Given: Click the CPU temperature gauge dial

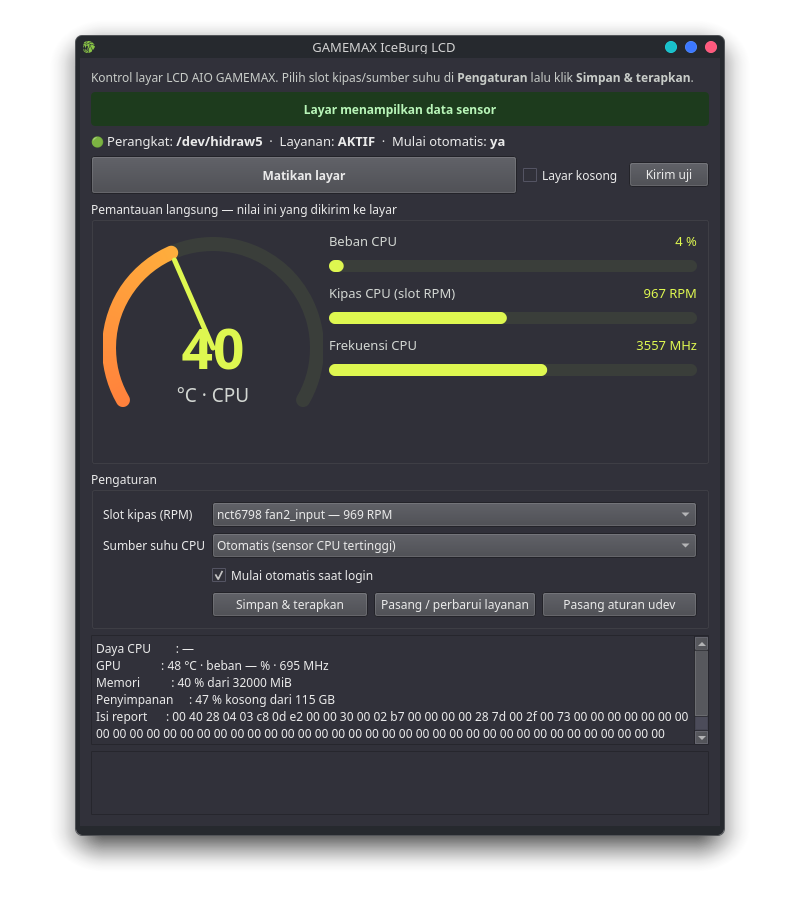Looking at the screenshot, I should [213, 322].
